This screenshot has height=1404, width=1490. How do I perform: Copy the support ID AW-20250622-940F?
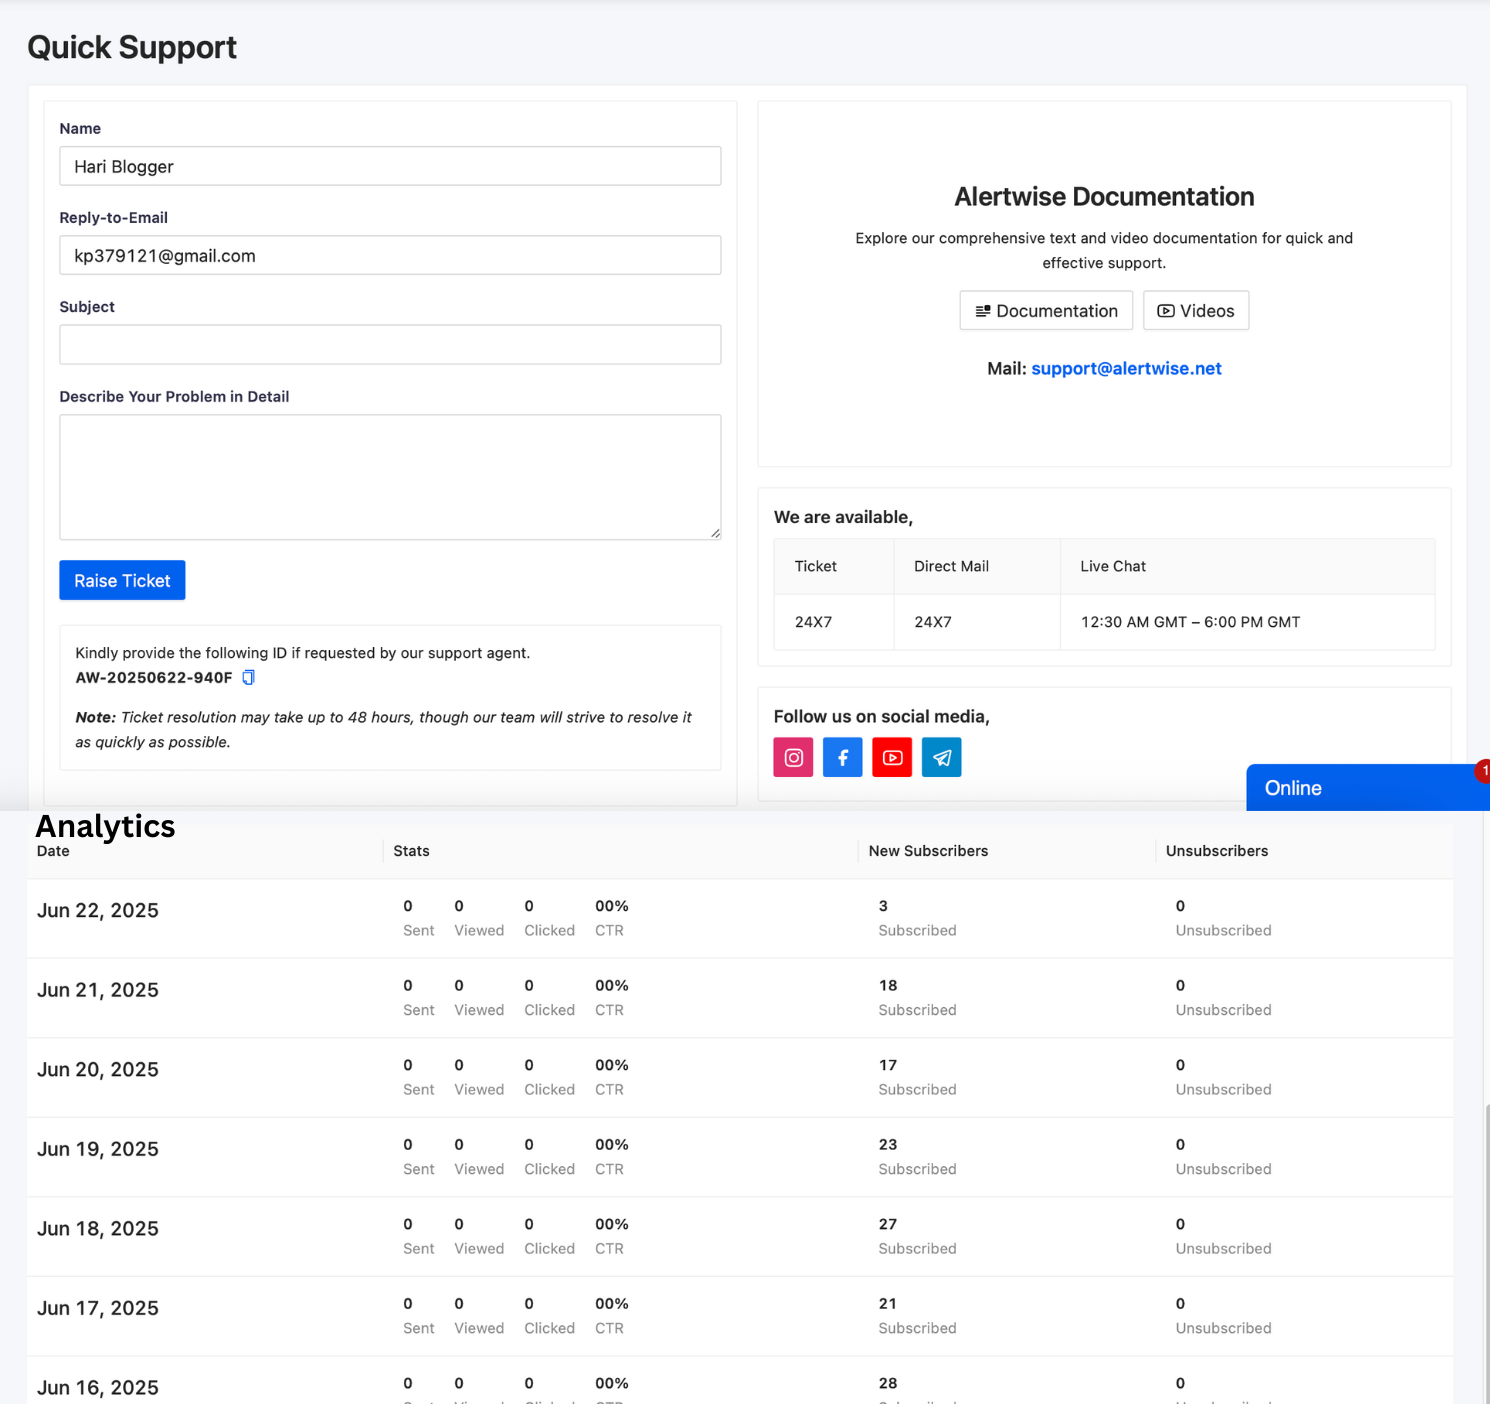(x=249, y=678)
